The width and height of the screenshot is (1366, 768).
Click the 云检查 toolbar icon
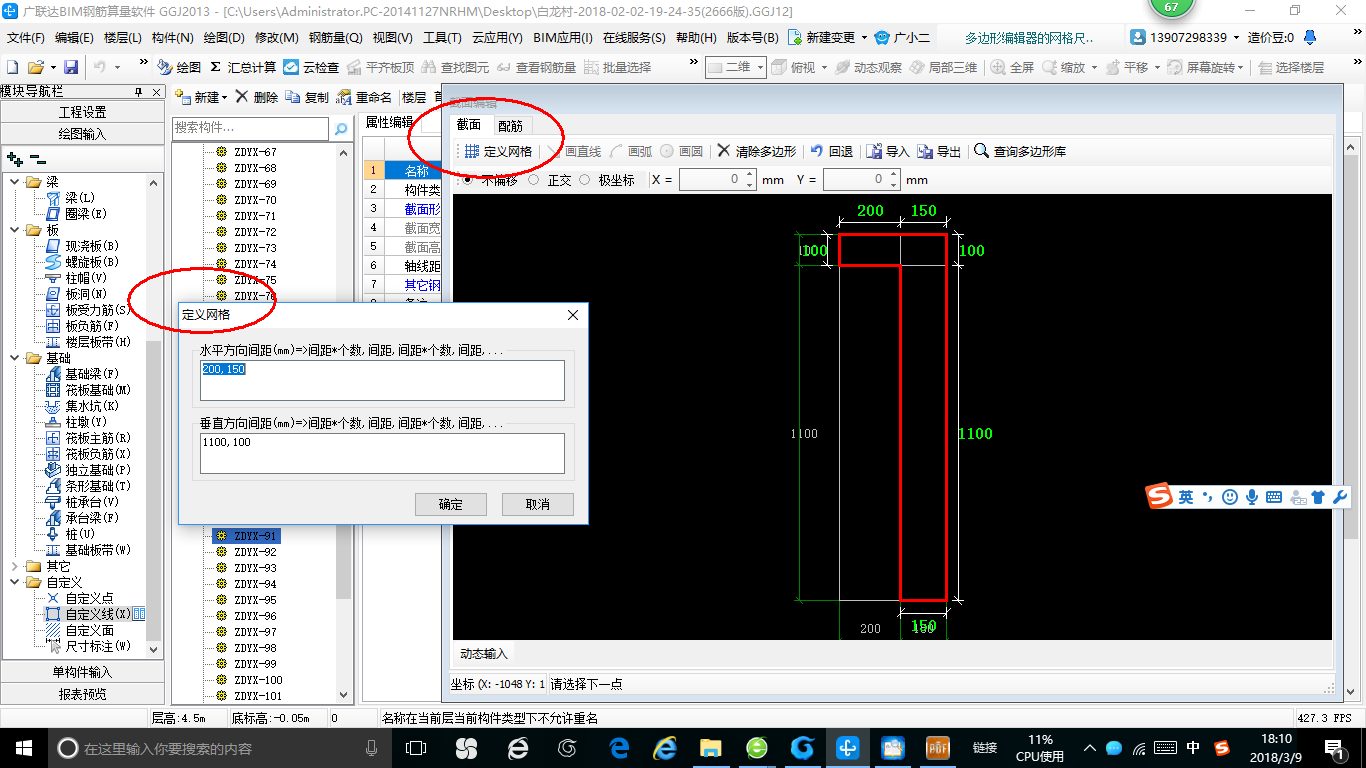click(x=311, y=67)
